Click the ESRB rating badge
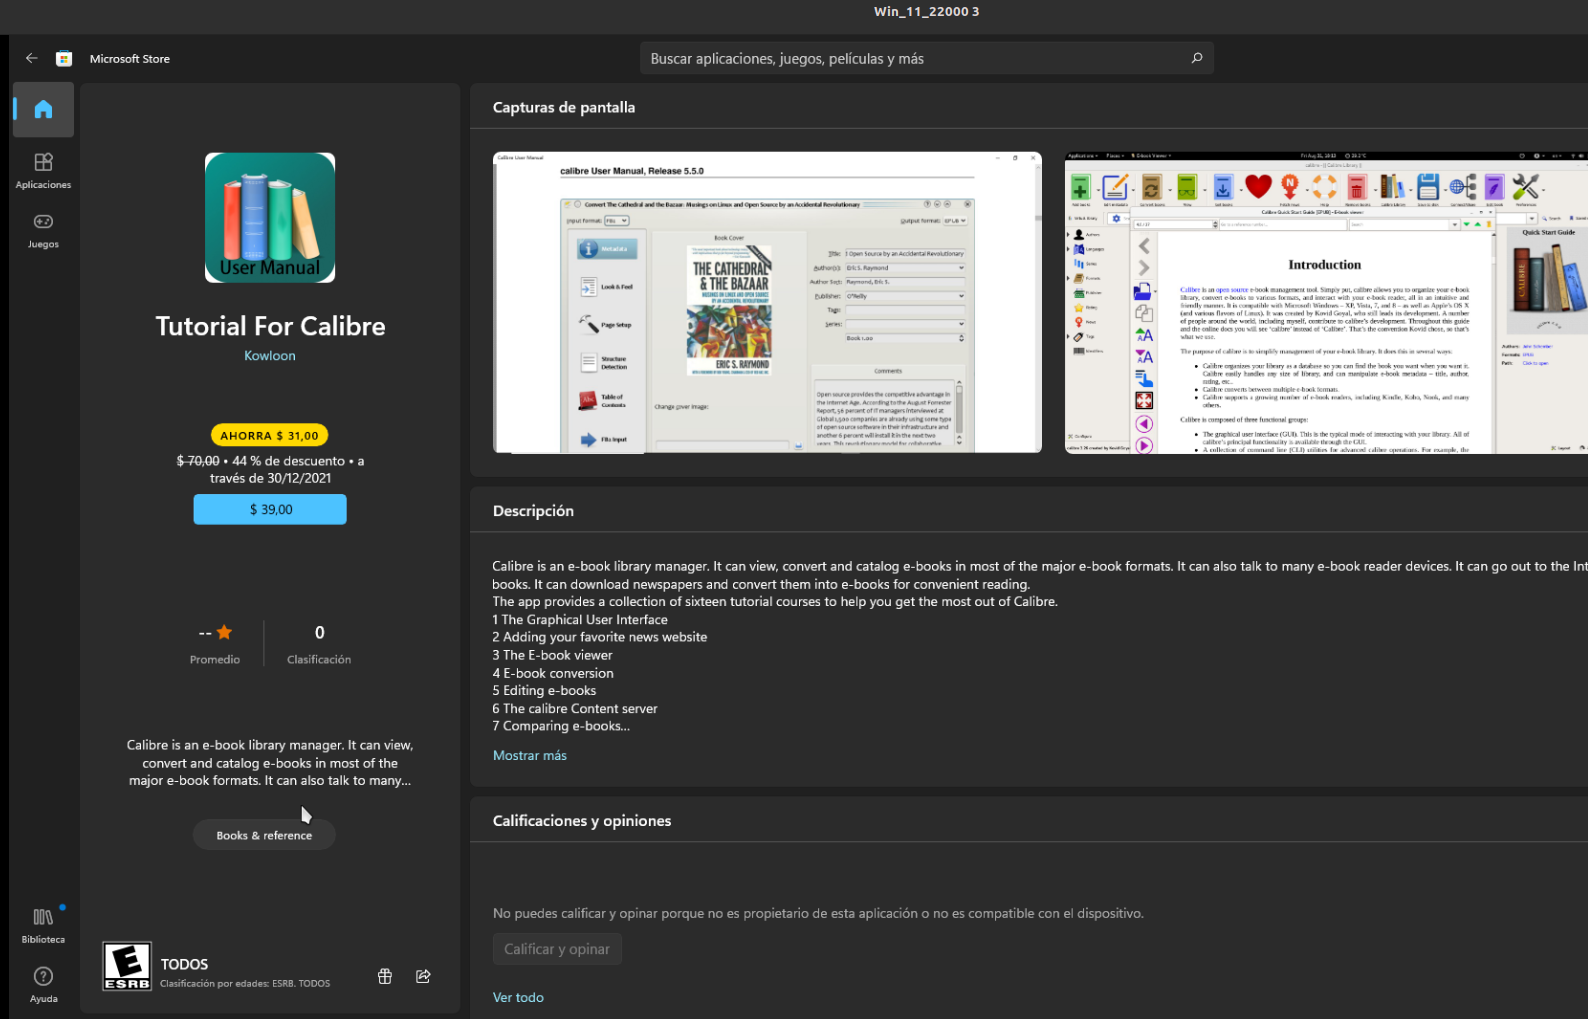1588x1019 pixels. point(127,967)
